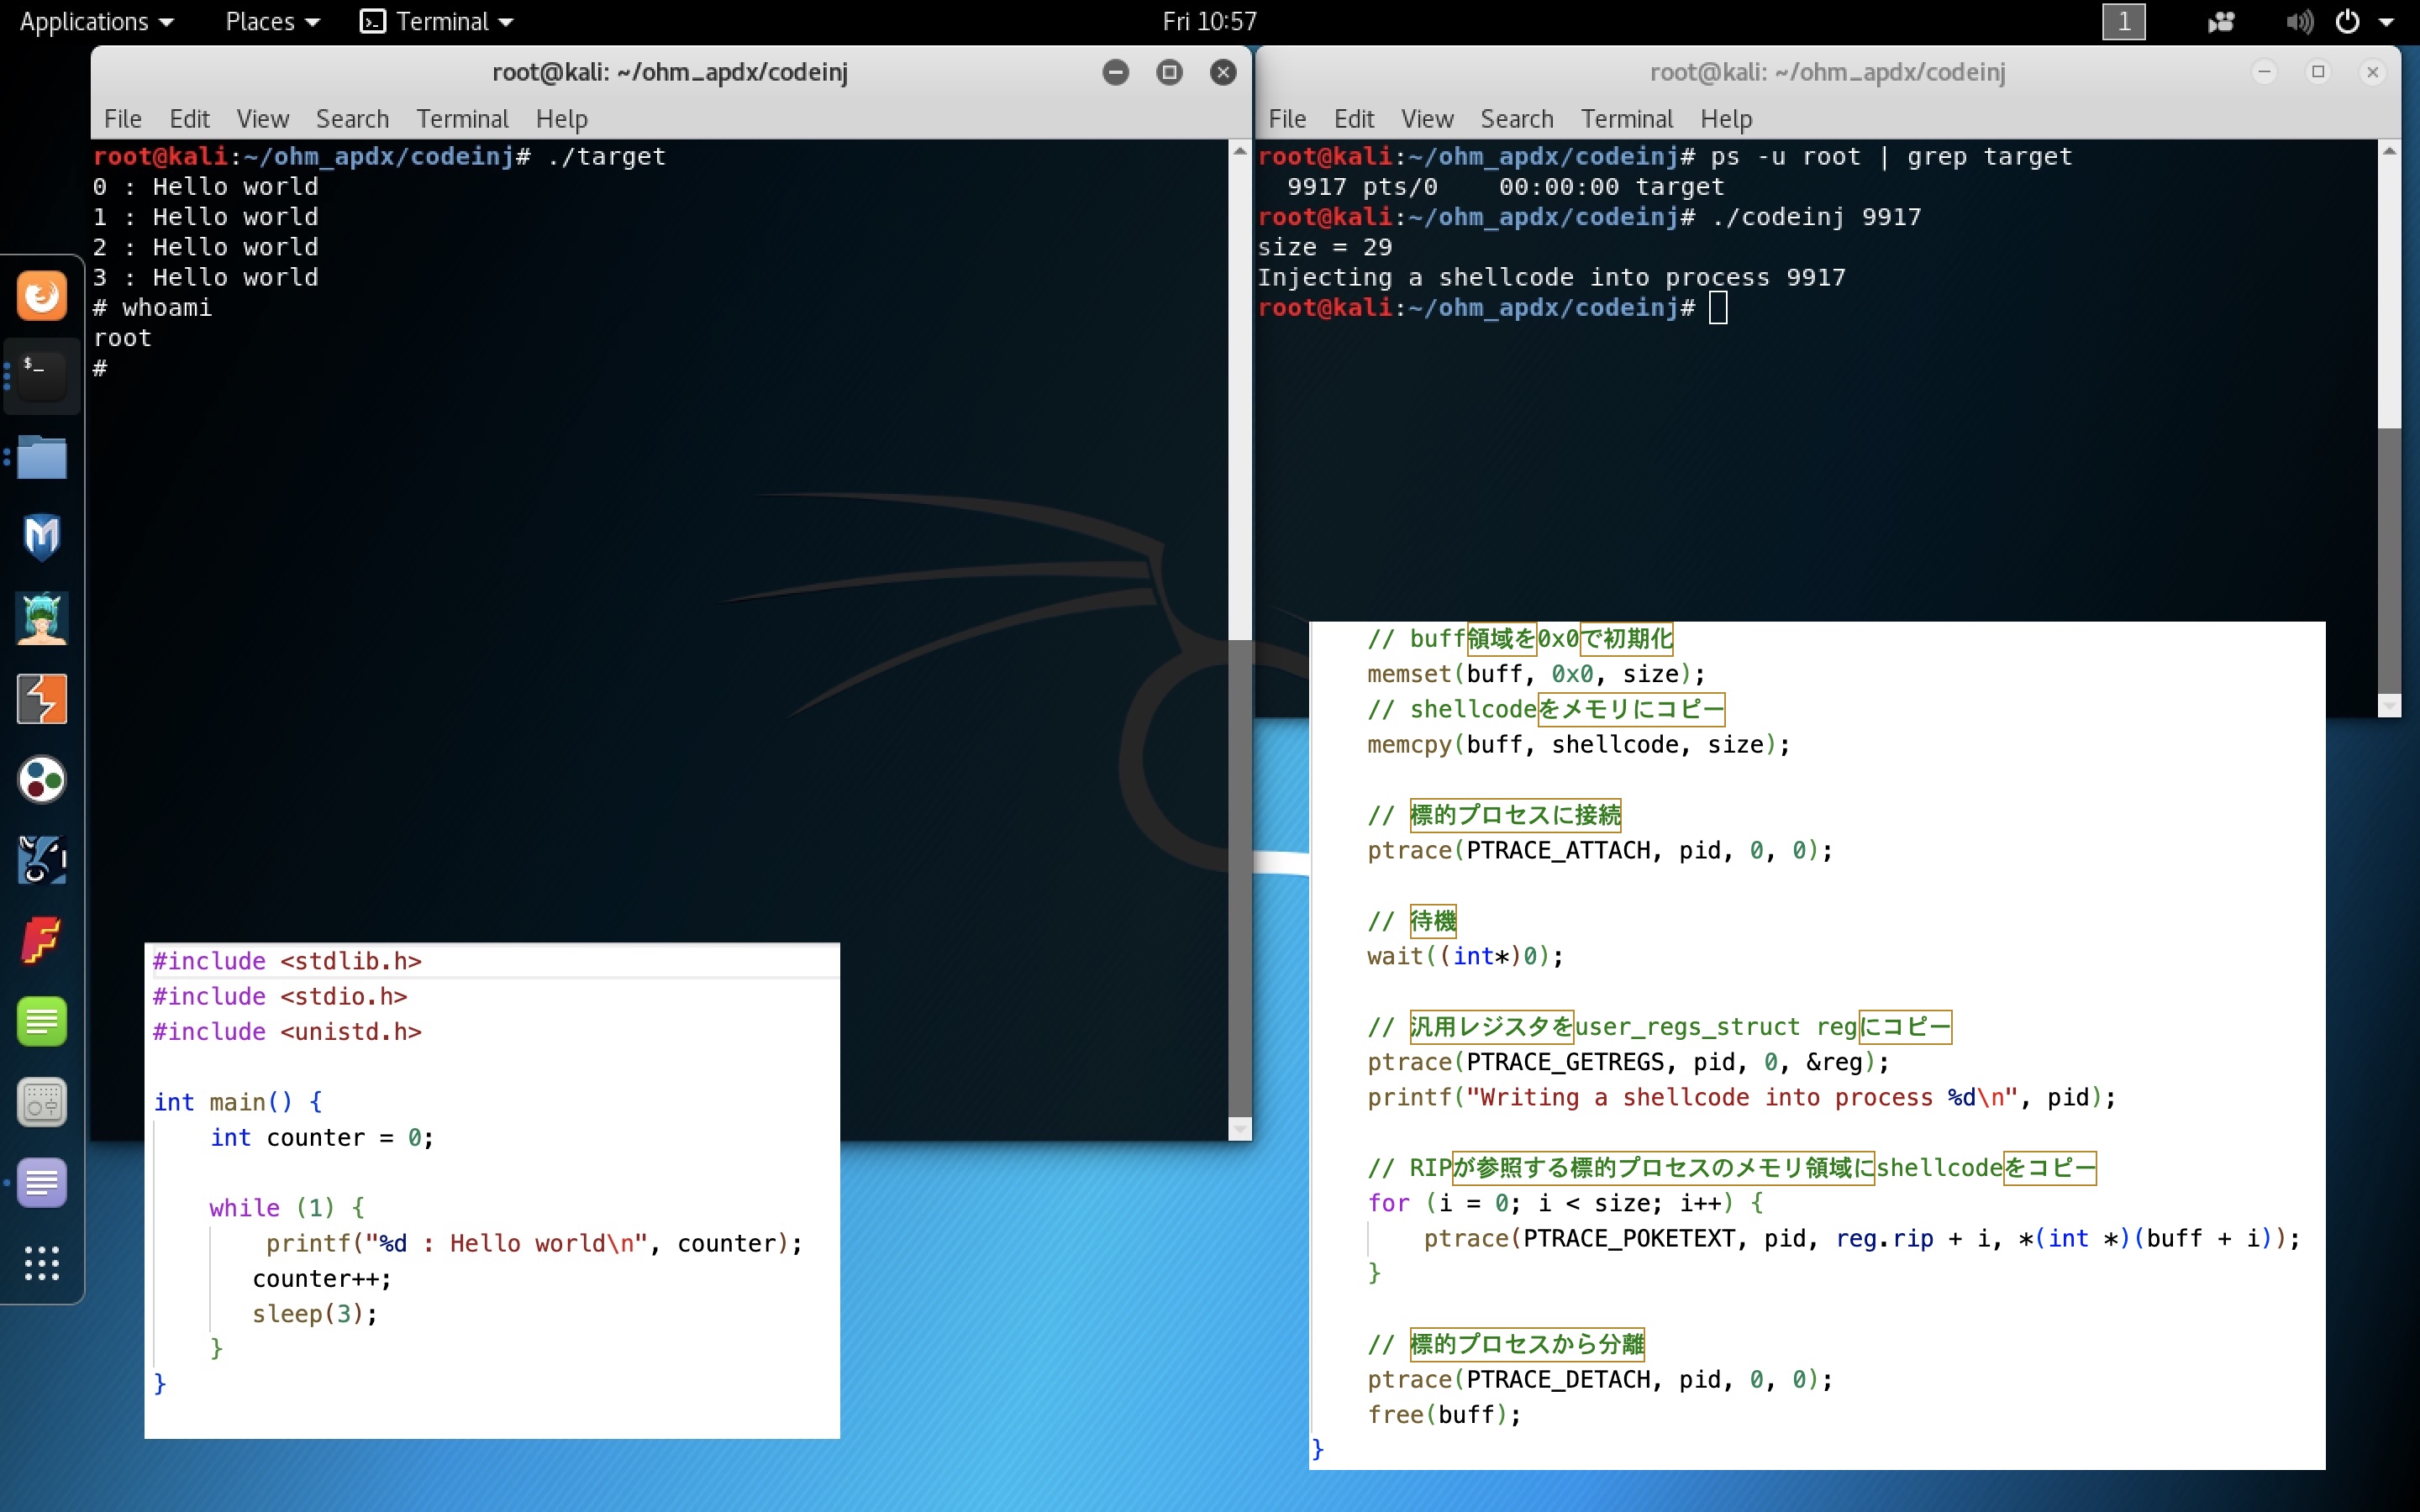The image size is (2420, 1512).
Task: Expand the Terminal dropdown in the top bar
Action: [x=435, y=21]
